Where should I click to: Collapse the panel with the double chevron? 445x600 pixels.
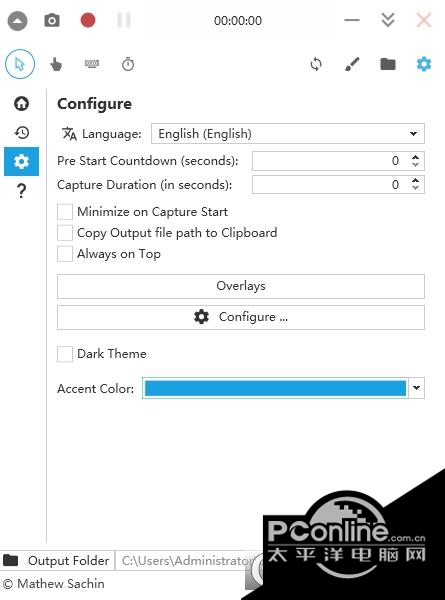click(x=388, y=20)
